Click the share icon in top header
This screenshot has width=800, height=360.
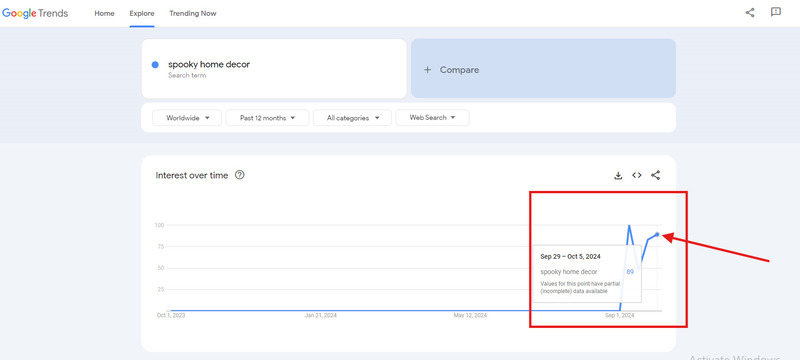pyautogui.click(x=749, y=13)
